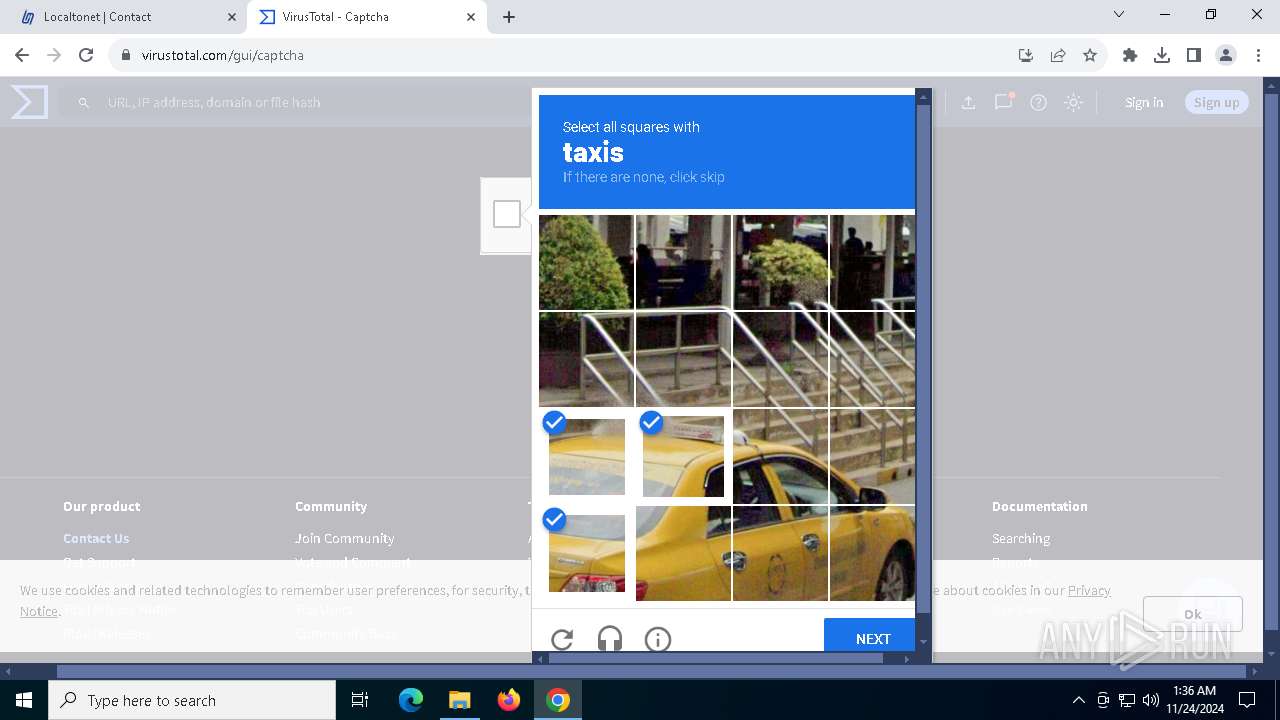This screenshot has width=1280, height=720.
Task: Click the Sign up button
Action: 1216,102
